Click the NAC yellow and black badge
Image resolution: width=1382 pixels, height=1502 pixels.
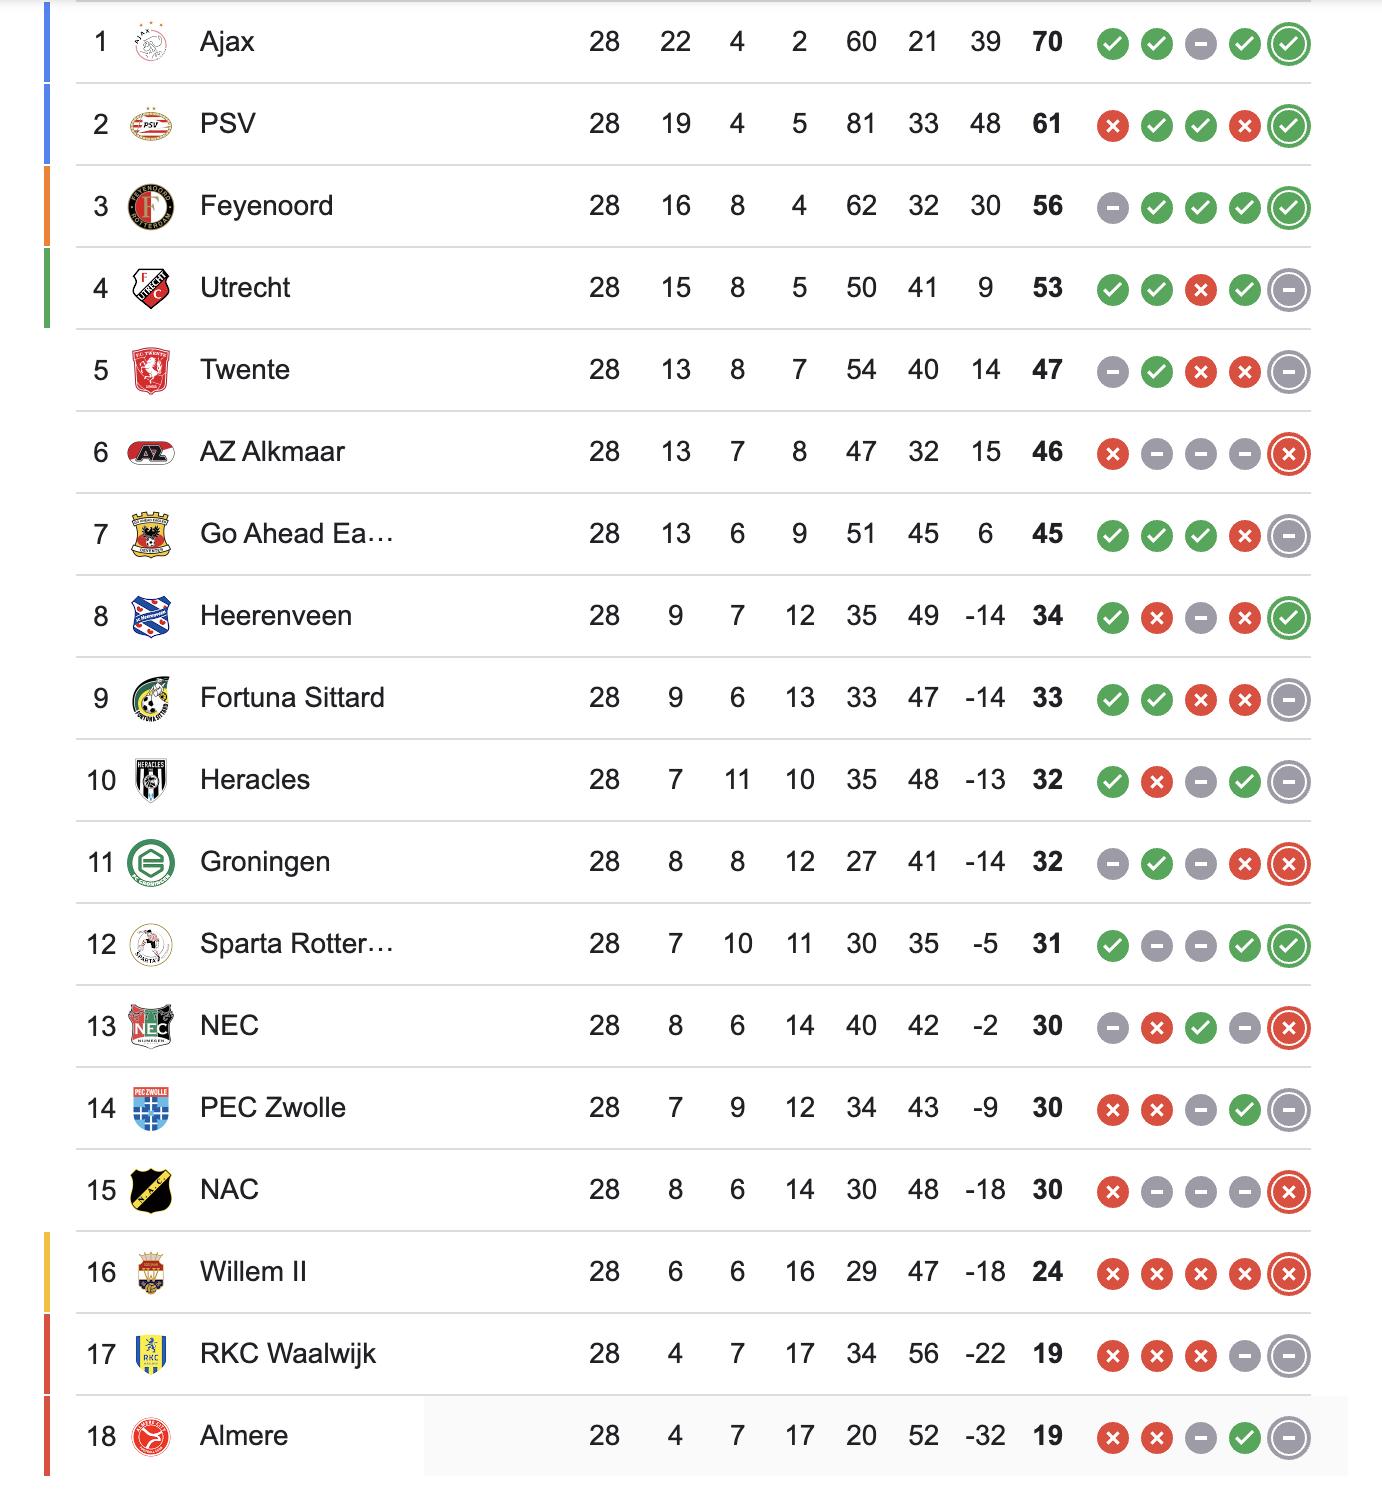point(151,1191)
